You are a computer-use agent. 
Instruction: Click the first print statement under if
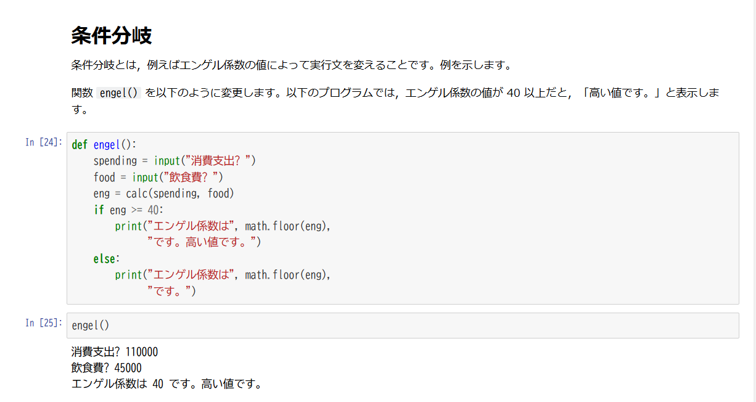pyautogui.click(x=222, y=226)
